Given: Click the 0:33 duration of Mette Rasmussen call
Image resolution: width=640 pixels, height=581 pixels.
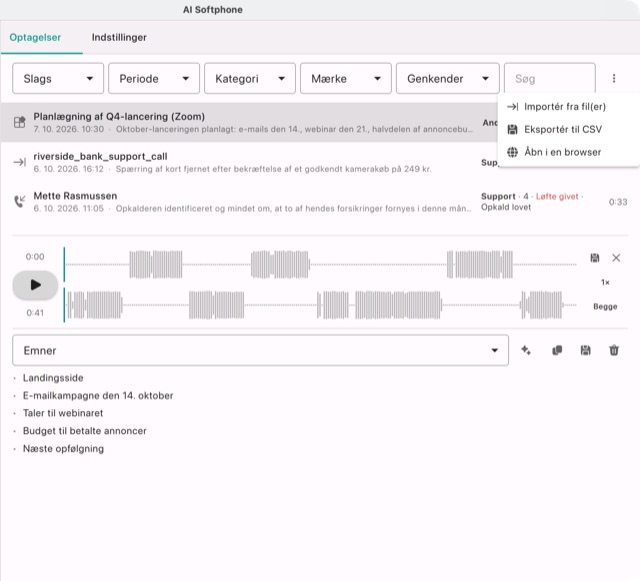Looking at the screenshot, I should tap(618, 202).
